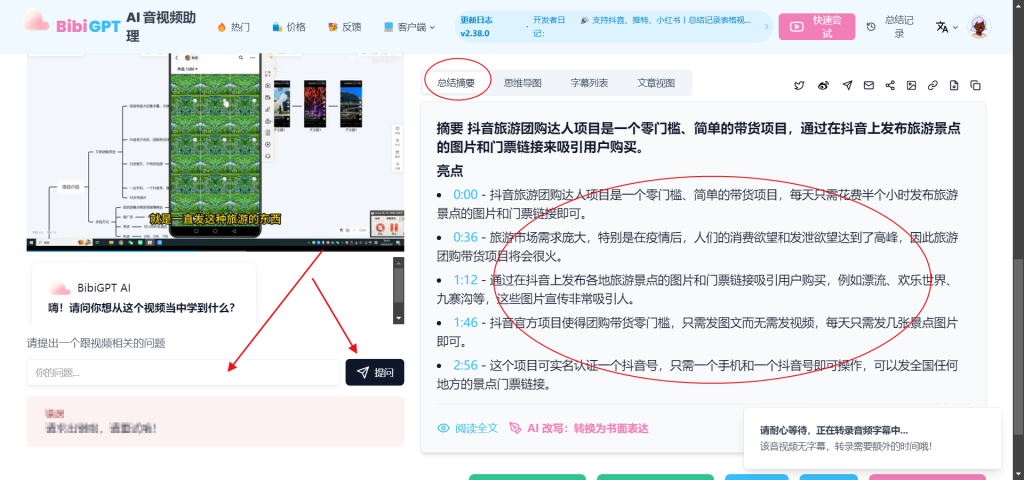Click the 阅读全文 eye link
Screen dimensions: 1024x480
point(467,428)
